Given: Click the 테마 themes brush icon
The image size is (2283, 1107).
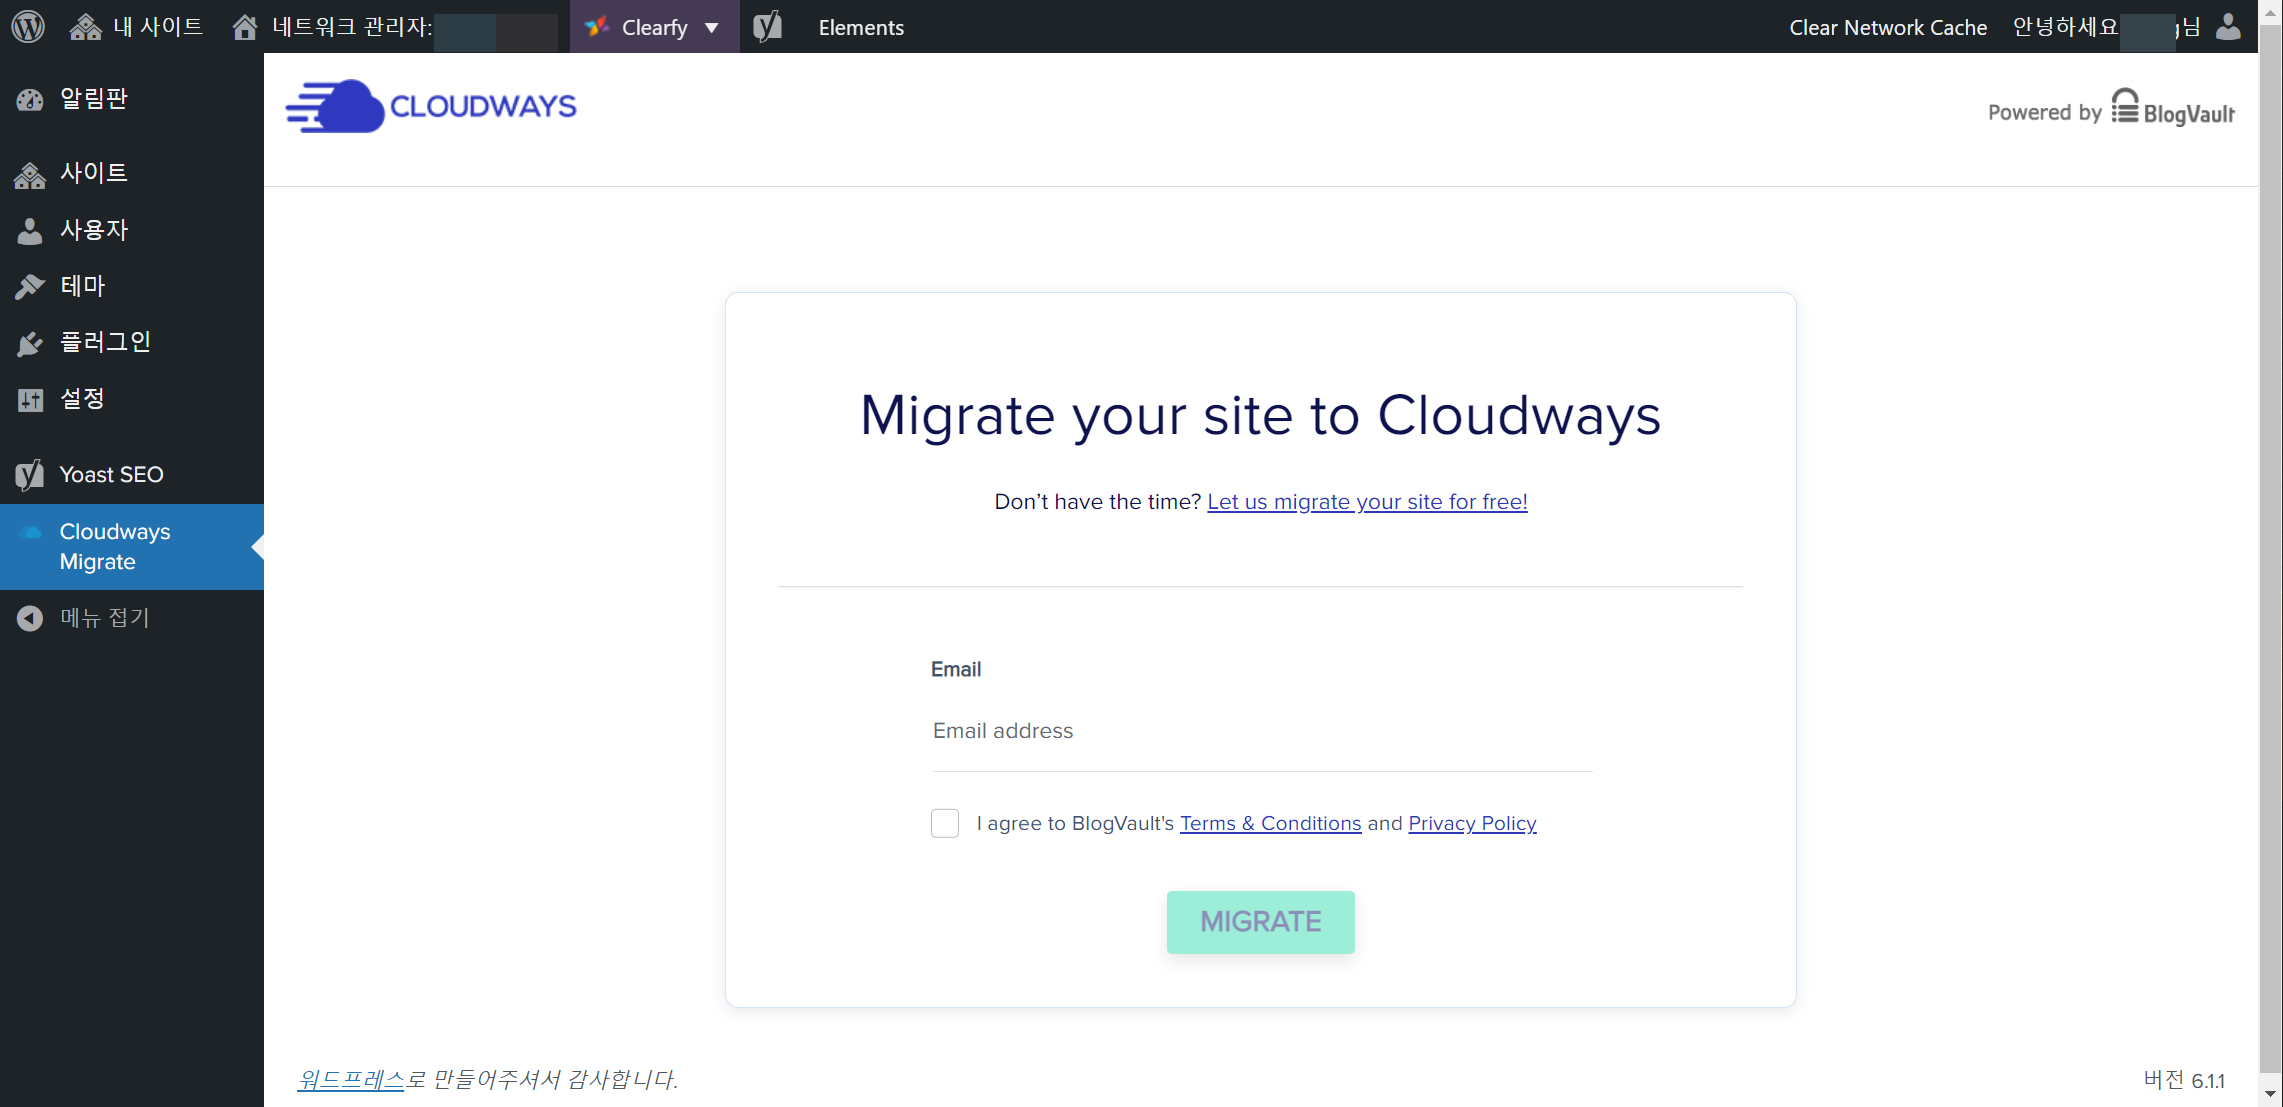Looking at the screenshot, I should pyautogui.click(x=30, y=287).
